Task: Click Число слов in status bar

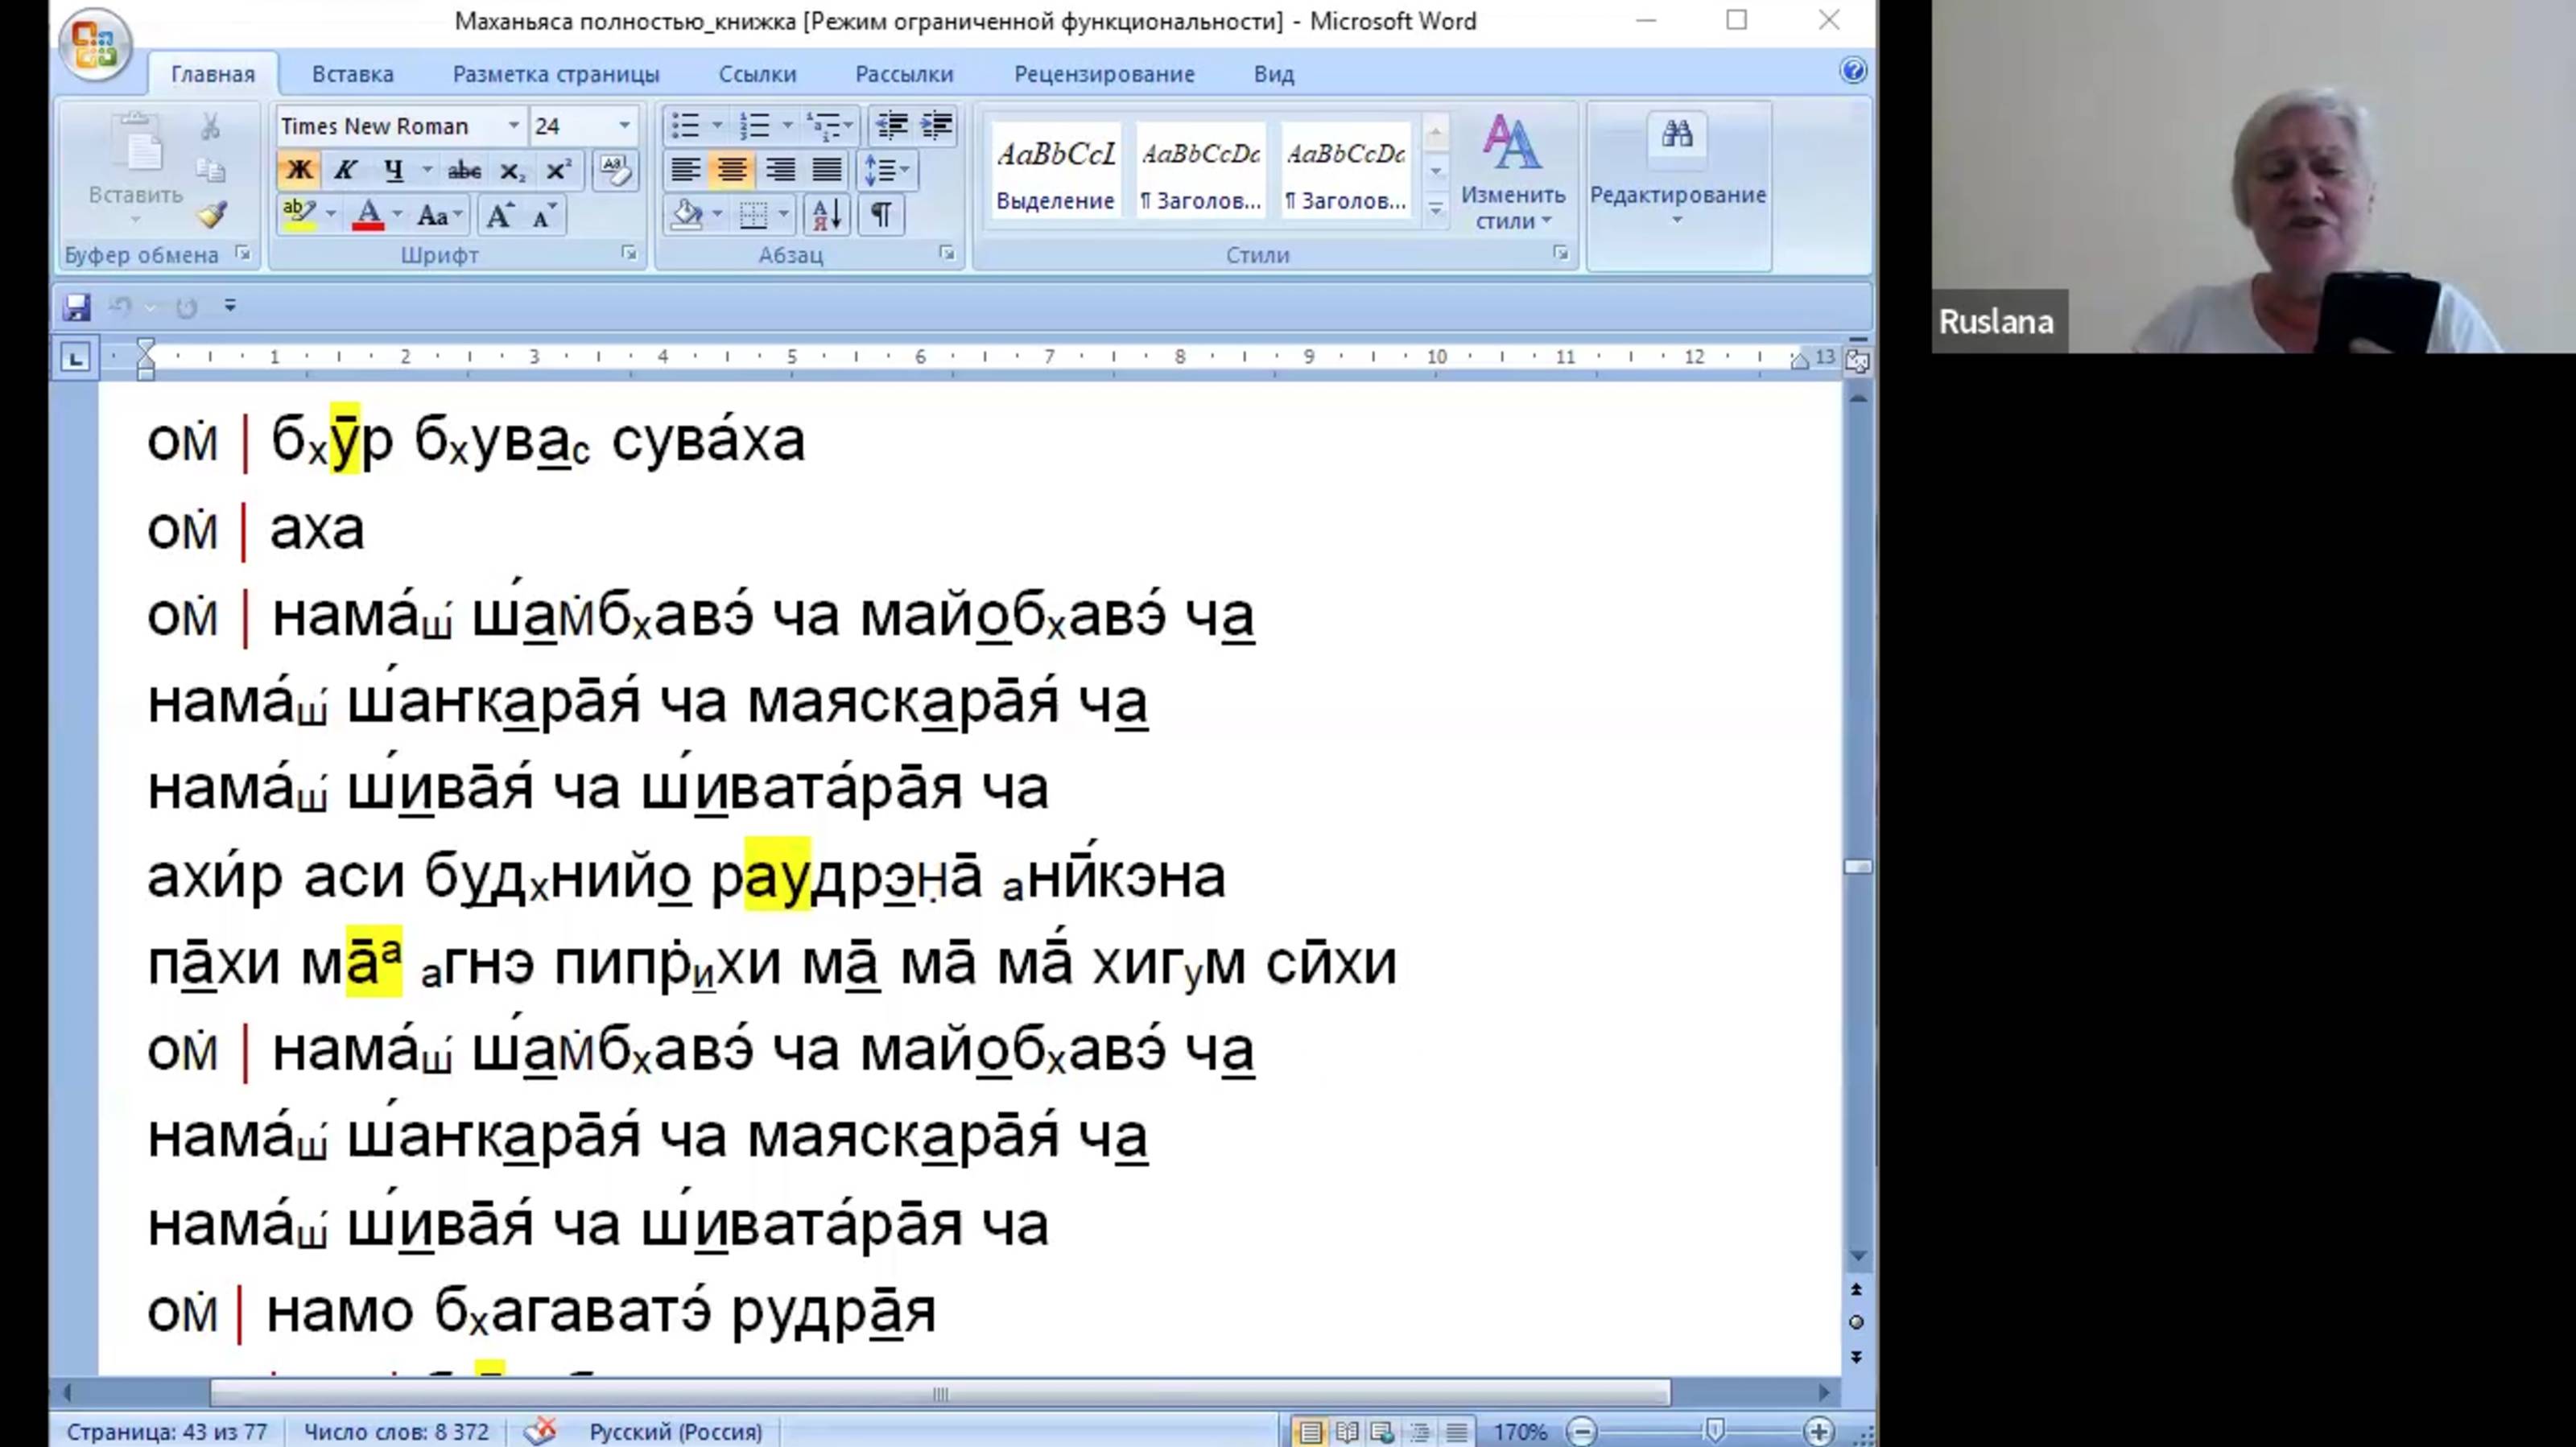Action: [x=396, y=1432]
